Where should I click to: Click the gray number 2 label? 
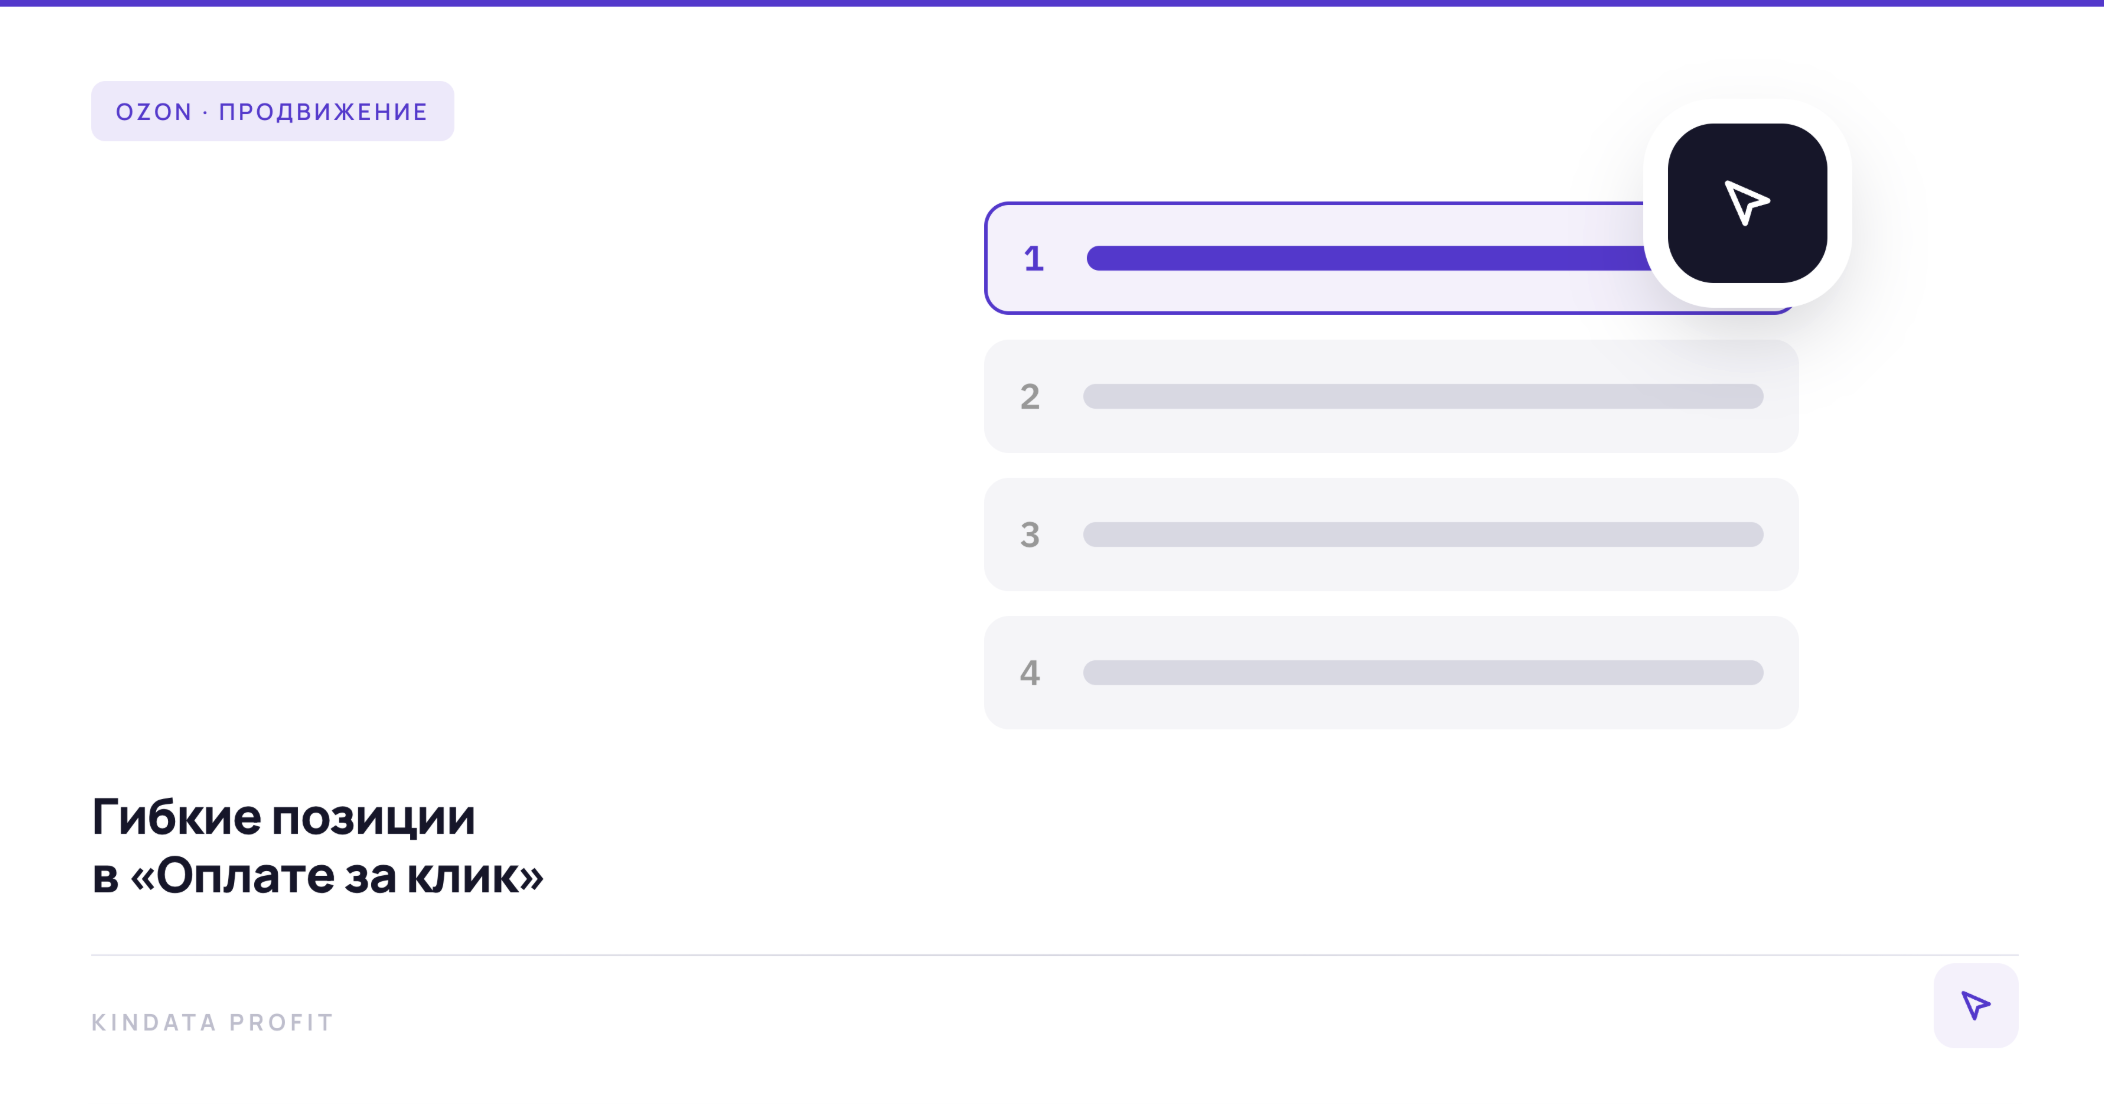pyautogui.click(x=1030, y=397)
